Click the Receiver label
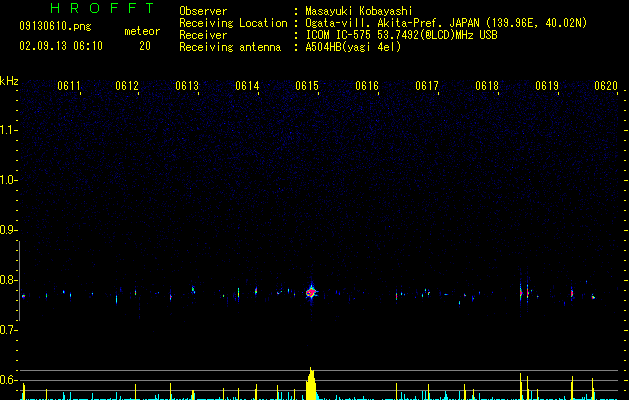 point(203,35)
